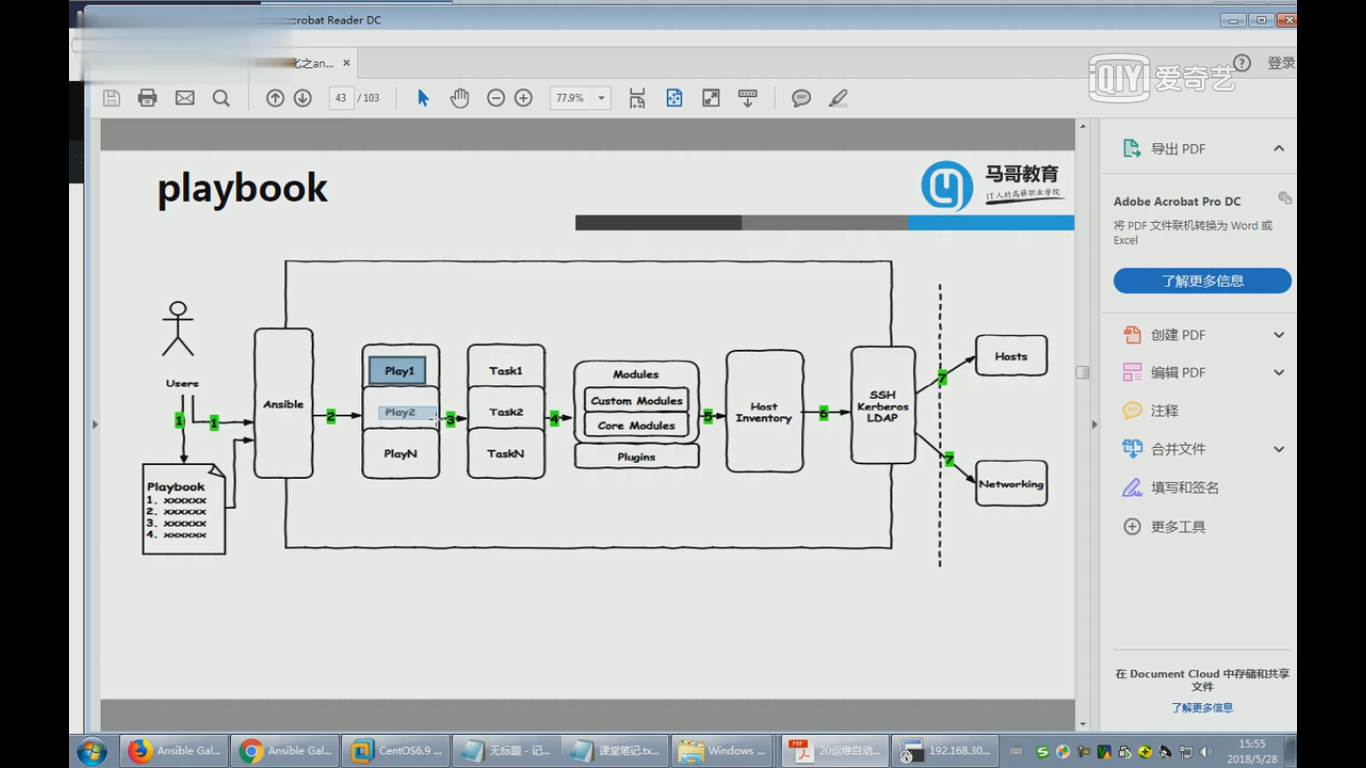Zoom out with the minus button
Screen dimensions: 1366x768
(496, 98)
